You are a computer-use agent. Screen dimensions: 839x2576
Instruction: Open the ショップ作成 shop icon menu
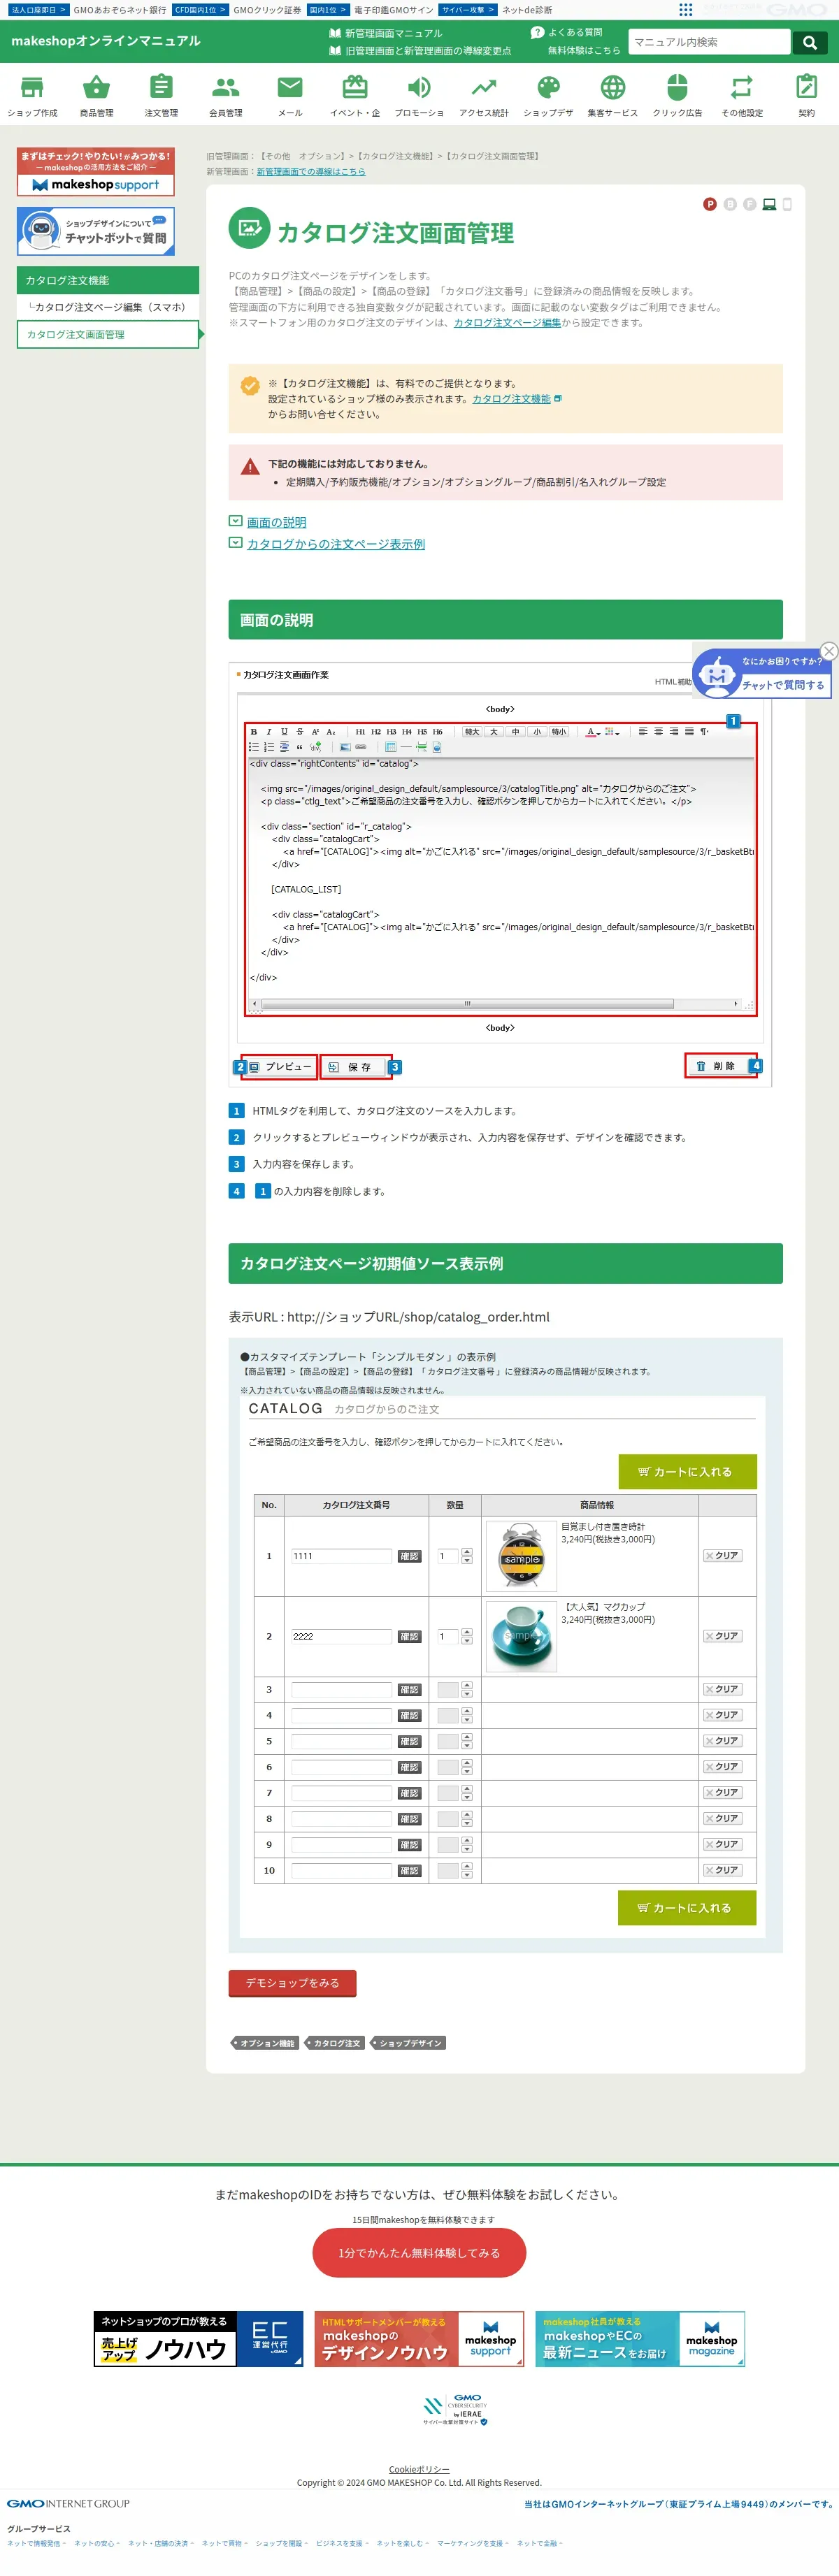32,96
